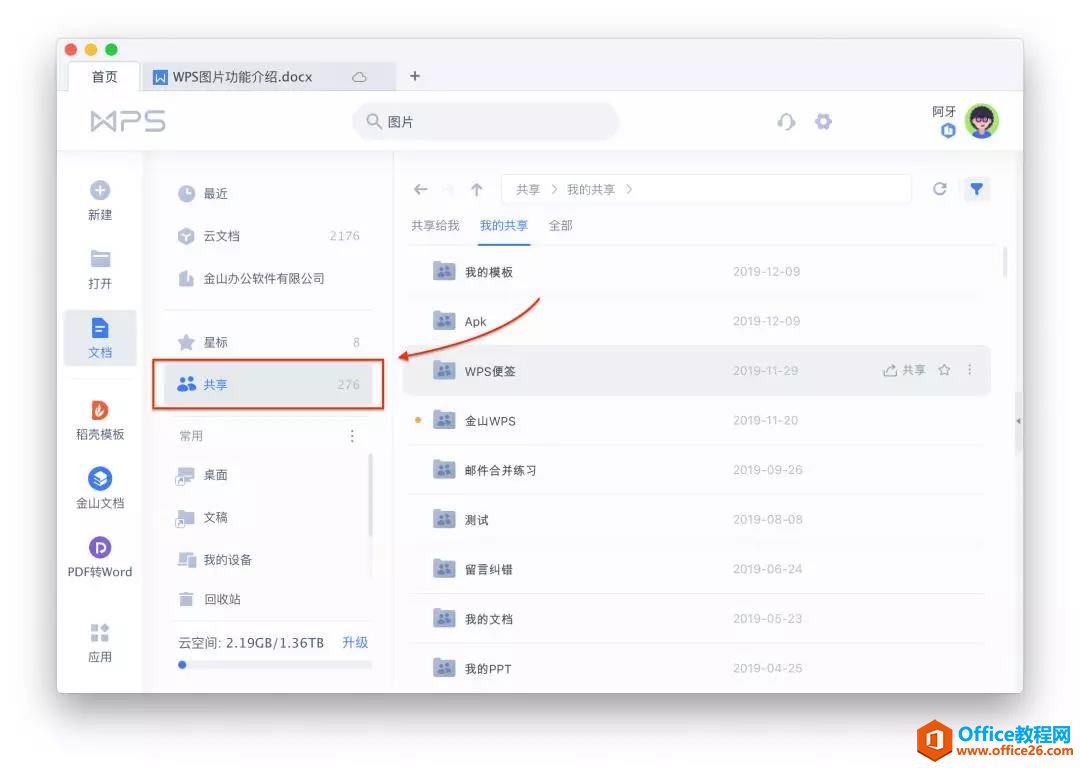Open 云文档 cloud documents
The image size is (1080, 768).
(268, 236)
